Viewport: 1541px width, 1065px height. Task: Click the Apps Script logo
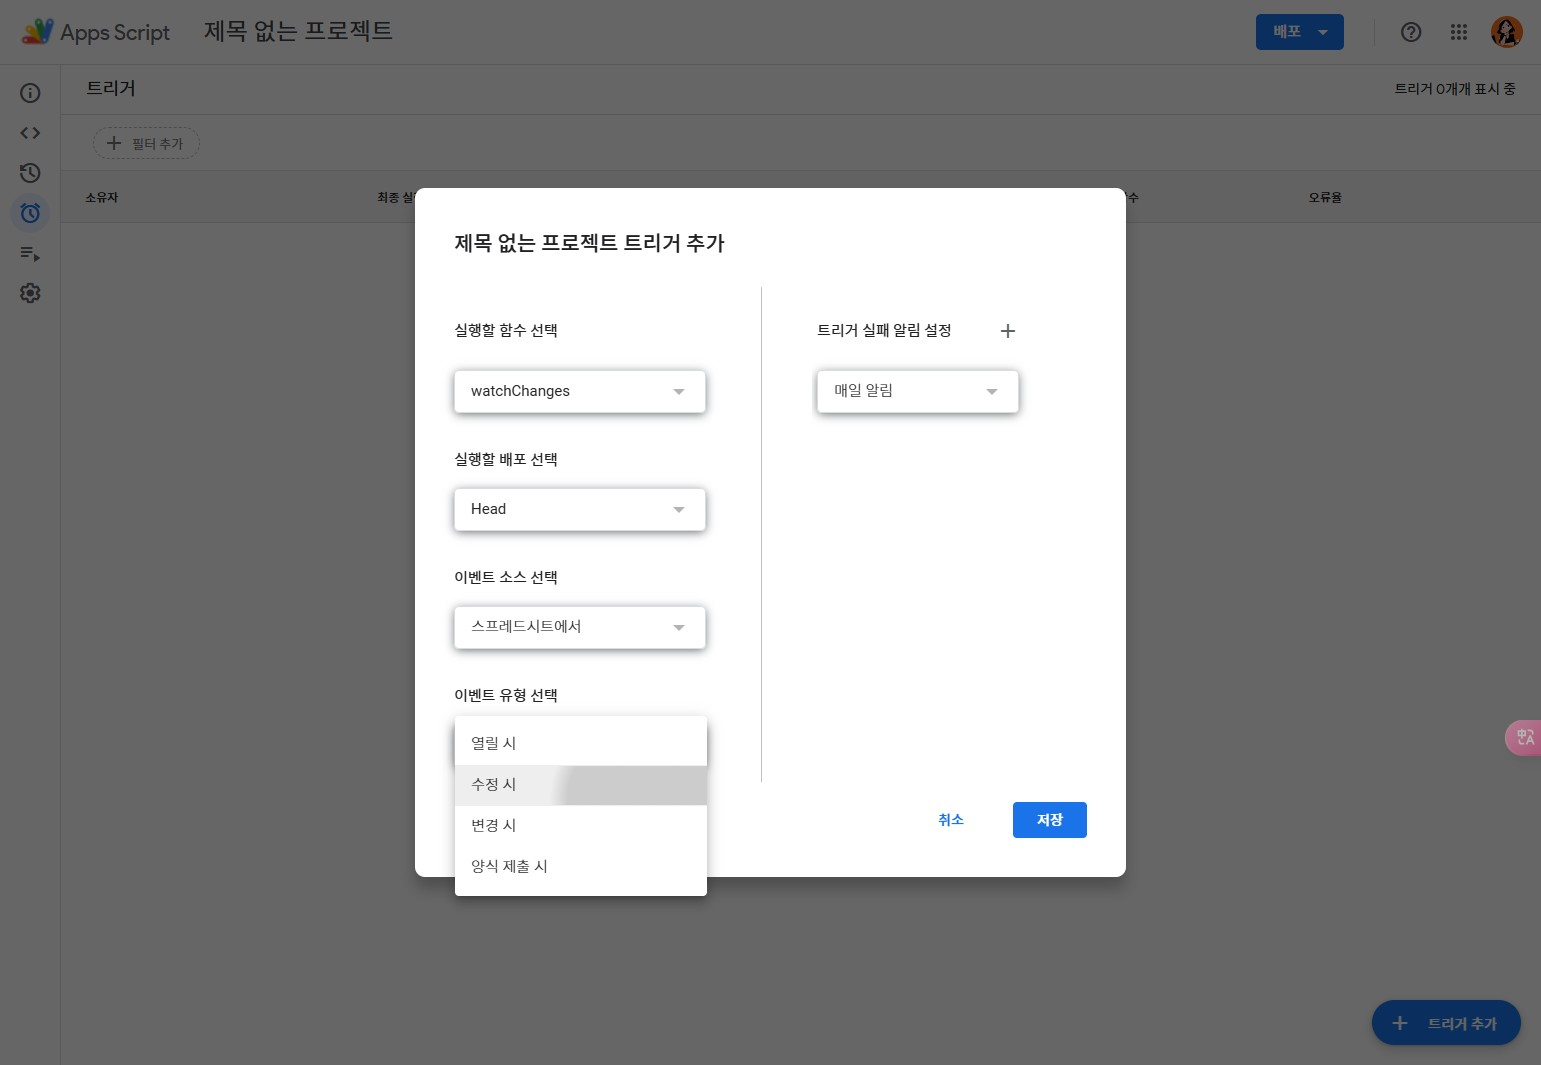(96, 32)
